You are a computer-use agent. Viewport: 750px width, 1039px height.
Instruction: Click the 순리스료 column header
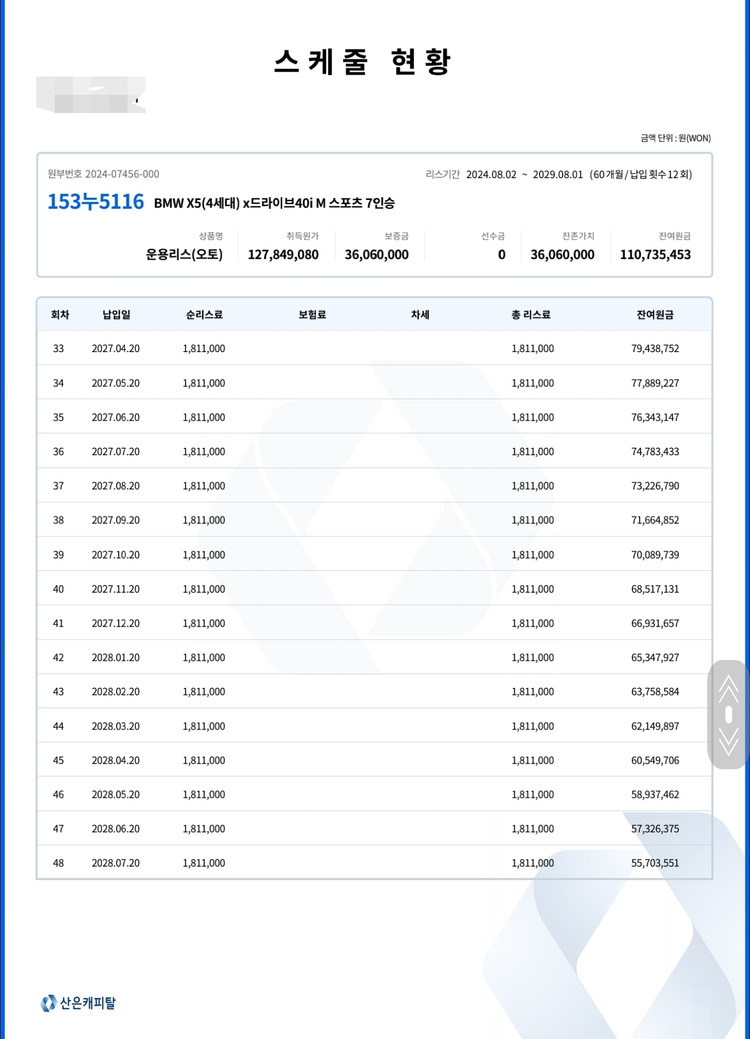[x=204, y=315]
